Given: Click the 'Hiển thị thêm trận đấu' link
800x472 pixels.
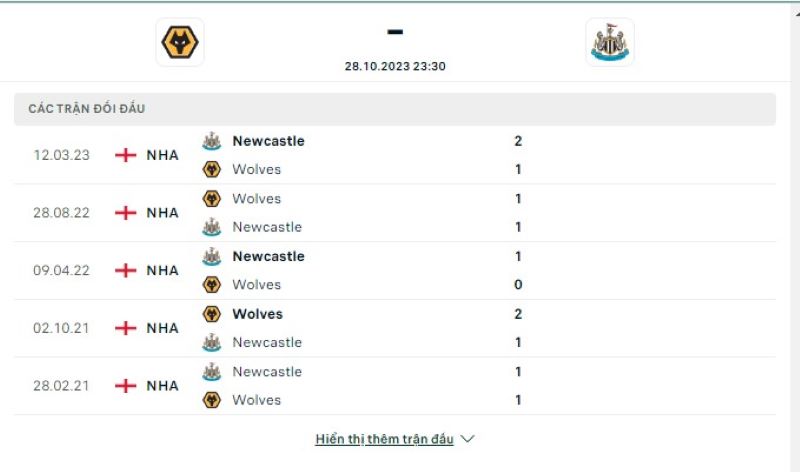Looking at the screenshot, I should click(384, 439).
